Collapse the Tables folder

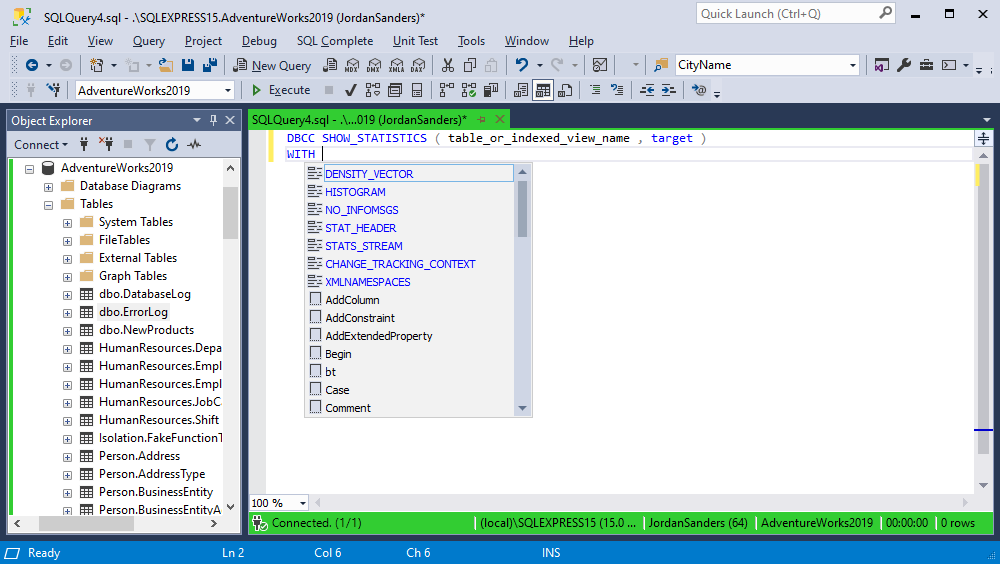48,205
